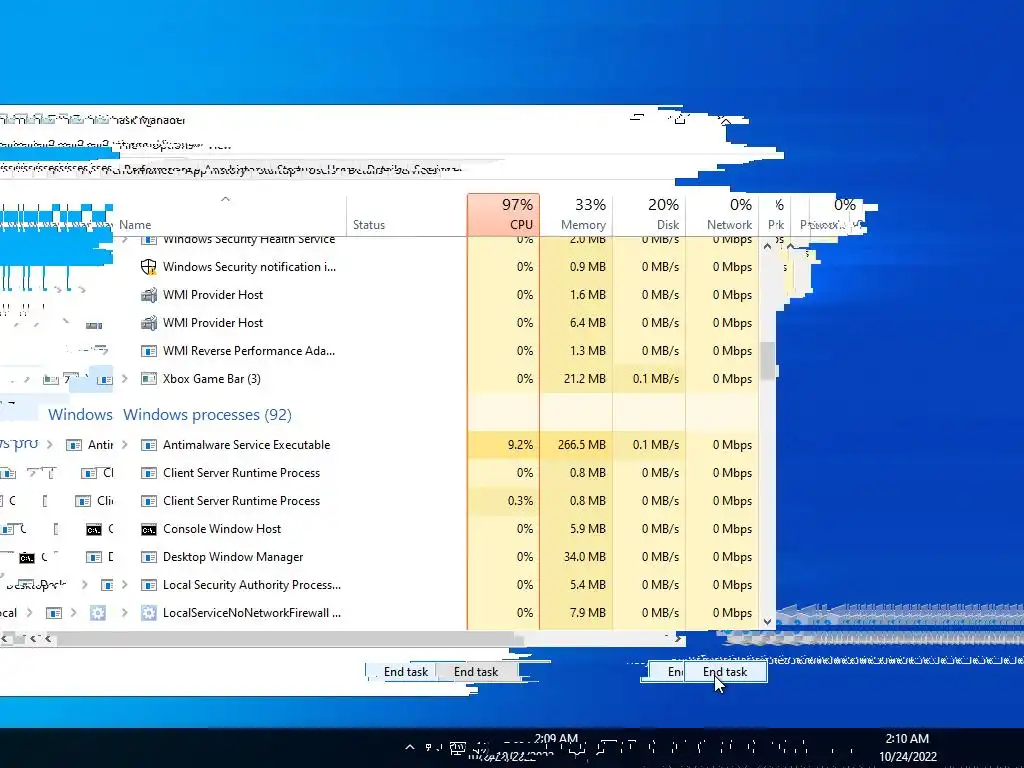Click the horizontal scrollbar right arrow

678,639
